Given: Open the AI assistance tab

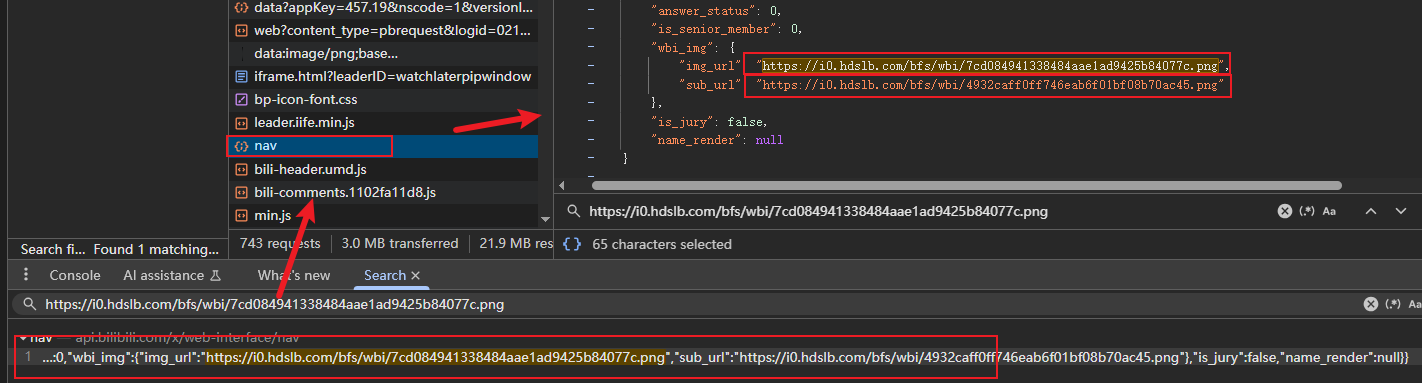Looking at the screenshot, I should (x=171, y=275).
